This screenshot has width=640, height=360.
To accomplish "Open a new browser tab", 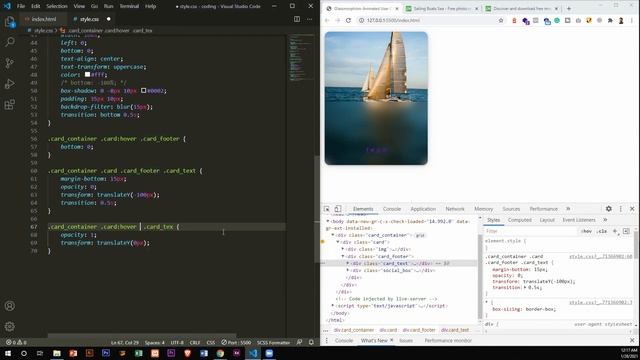I will click(x=569, y=8).
